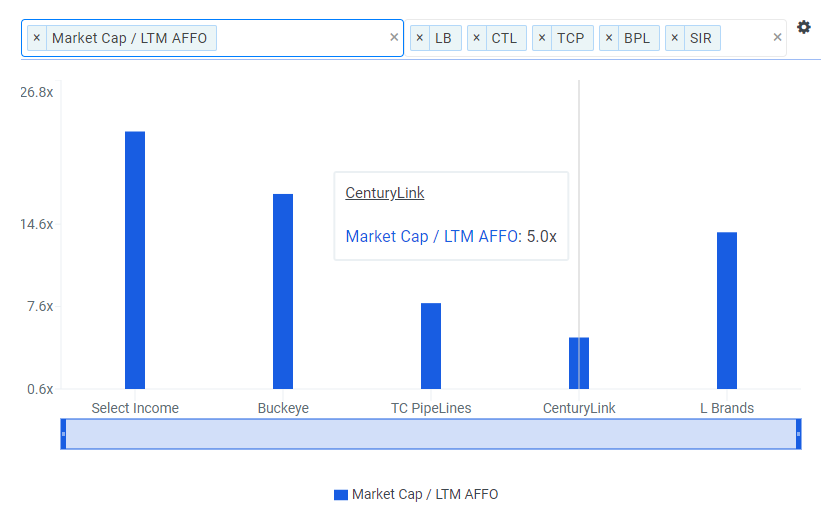Remove the BPL ticker tag

tap(609, 38)
